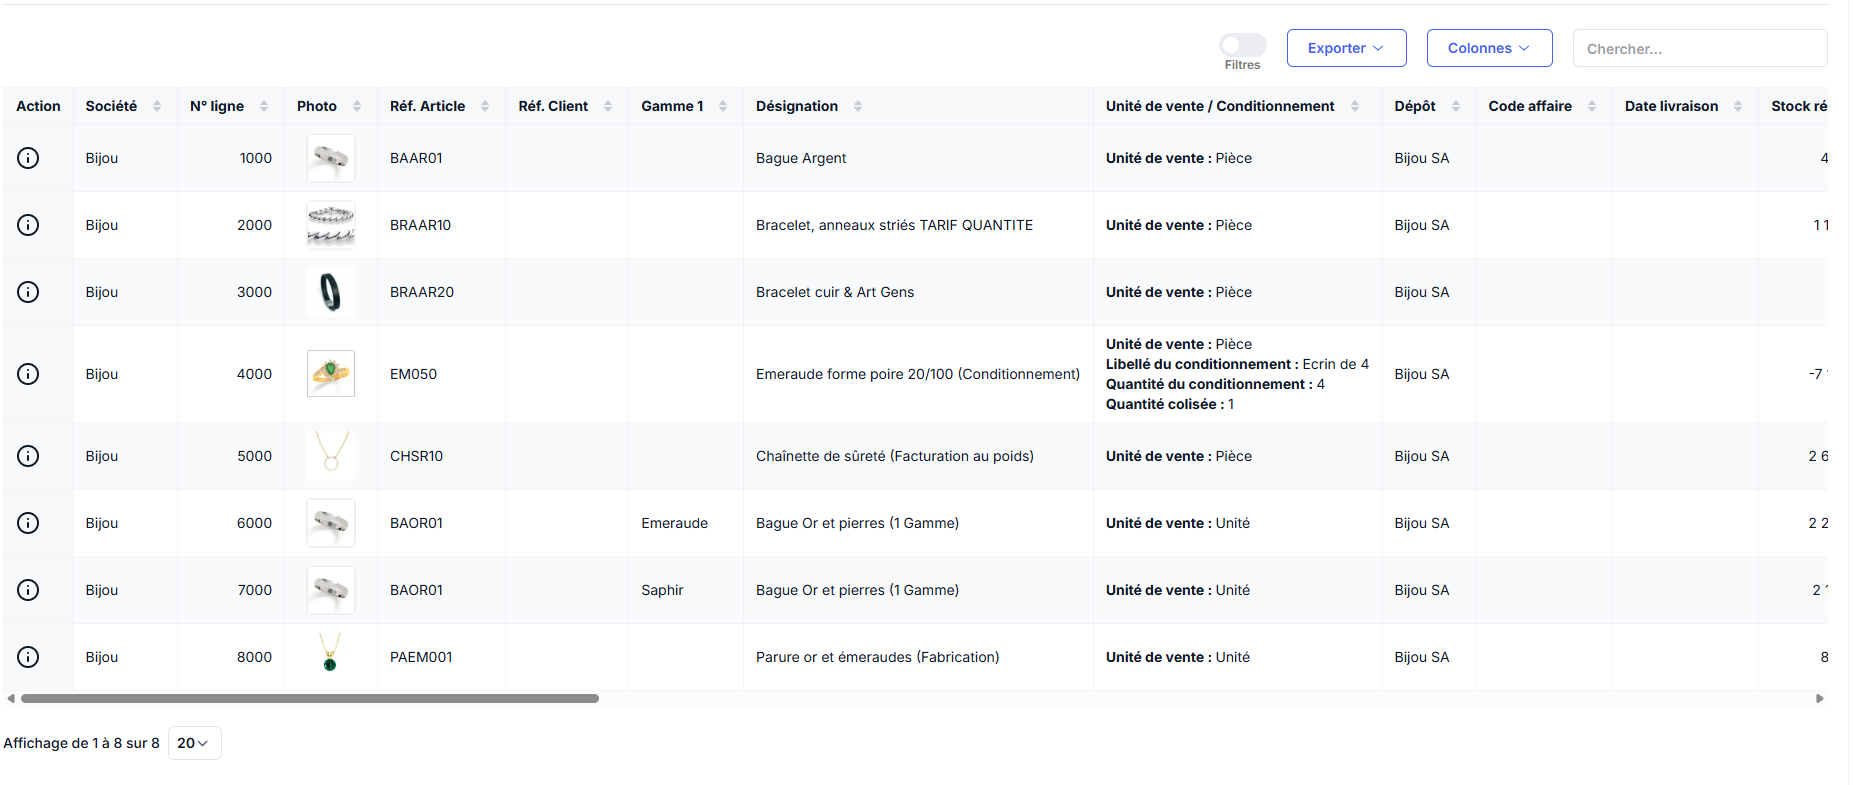Sort table by Désignation sort icon
1853x785 pixels.
858,106
